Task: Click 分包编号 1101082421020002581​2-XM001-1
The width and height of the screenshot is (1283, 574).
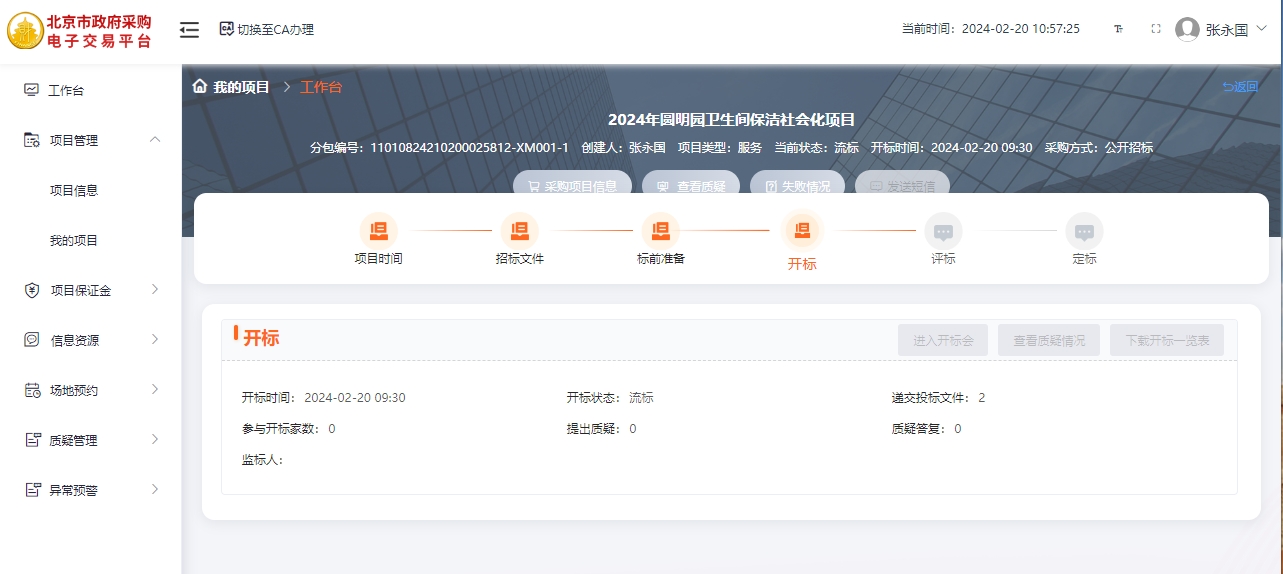Action: click(440, 148)
